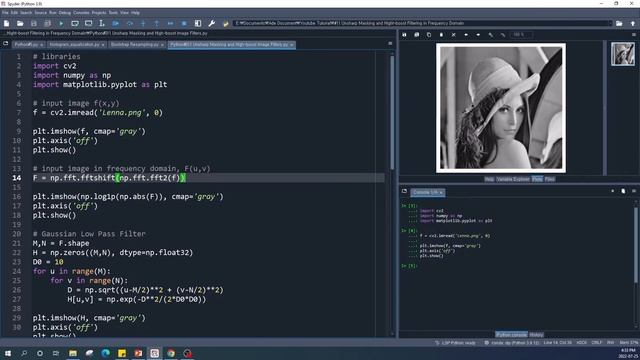The width and height of the screenshot is (640, 360).
Task: Open the Run menu
Action: click(53, 13)
